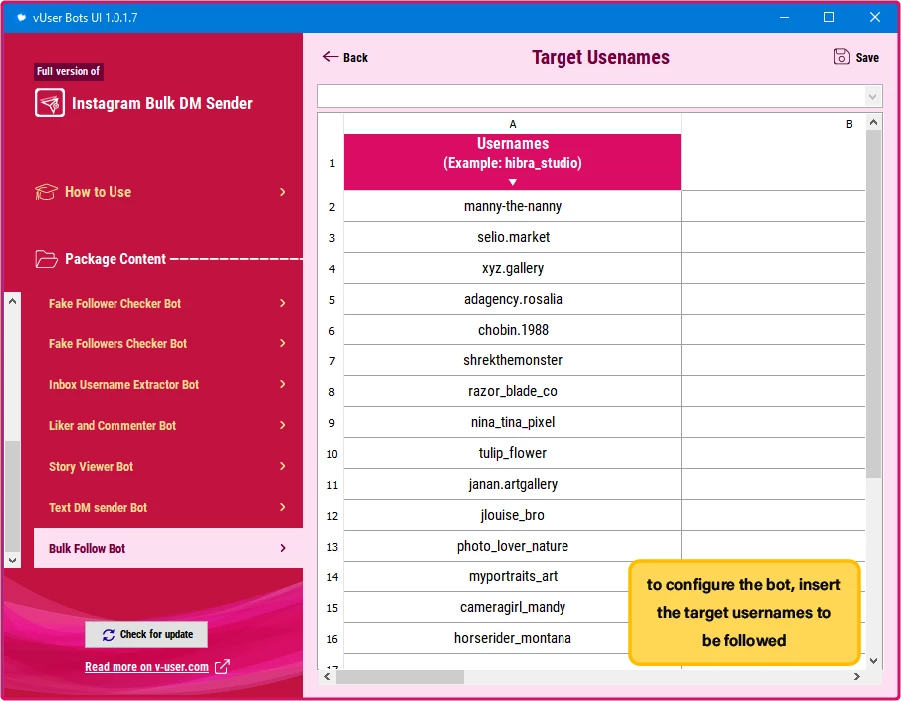Go Back from Target Usernames
901x701 pixels.
345,57
